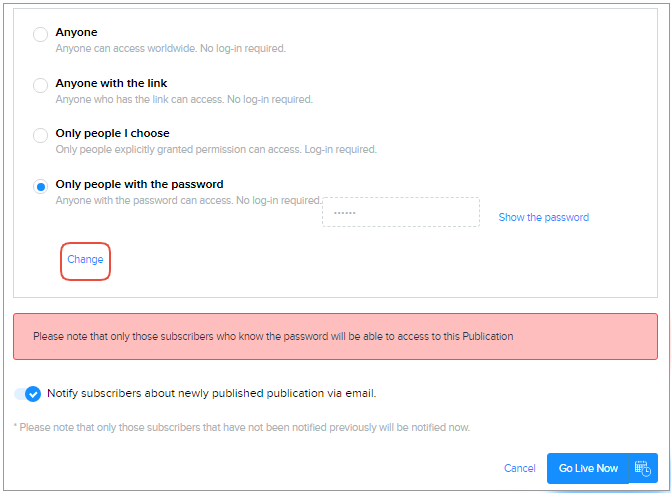Select the "Anyone" radio button
Viewport: 671px width, 493px height.
(40, 35)
